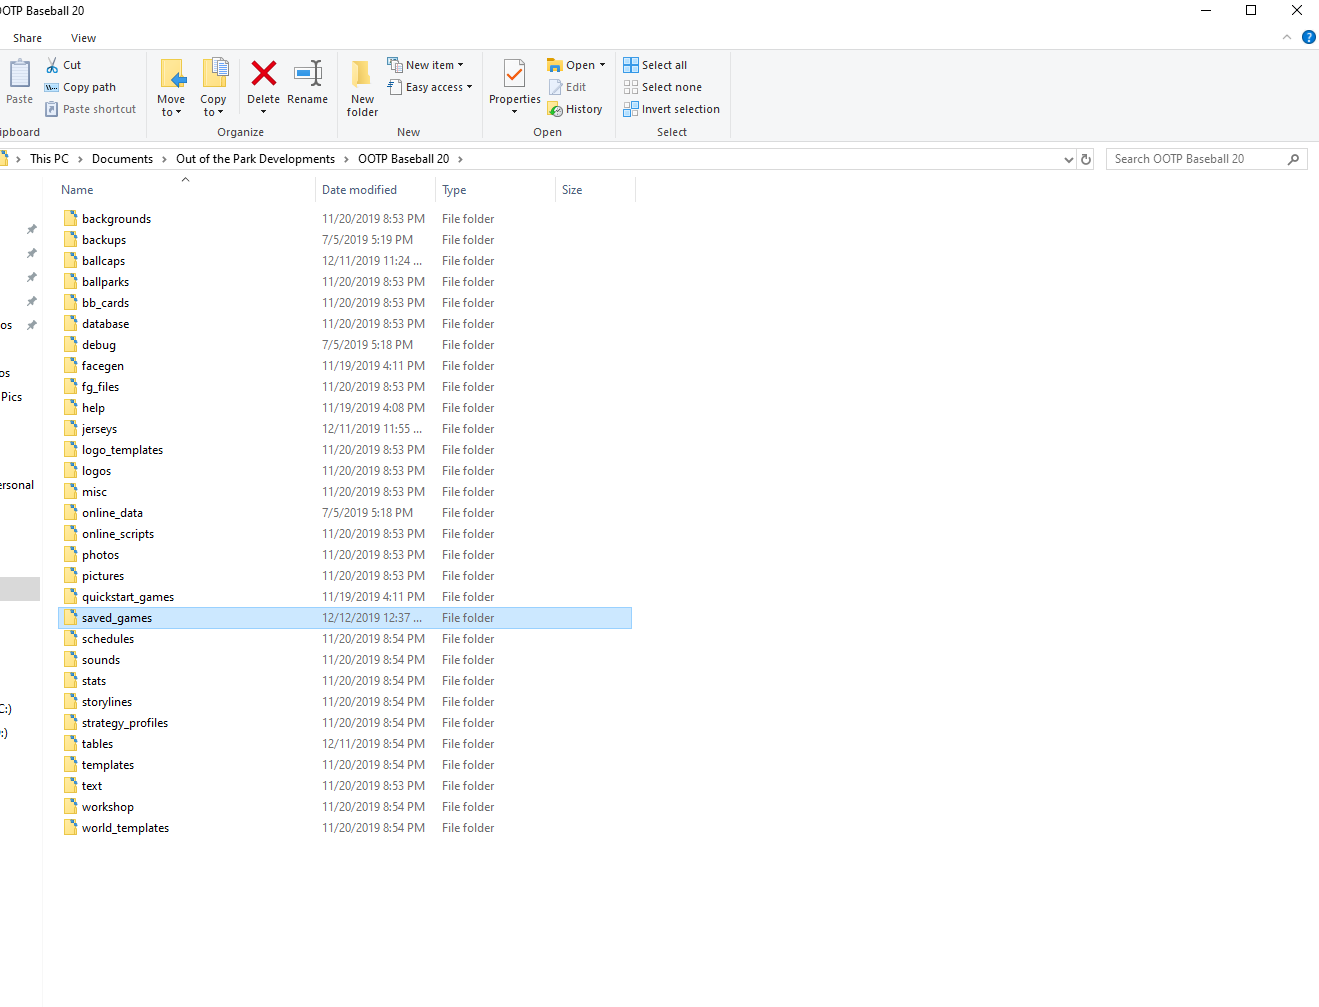
Task: Expand chevron after Out of the Park Developments
Action: 346,159
